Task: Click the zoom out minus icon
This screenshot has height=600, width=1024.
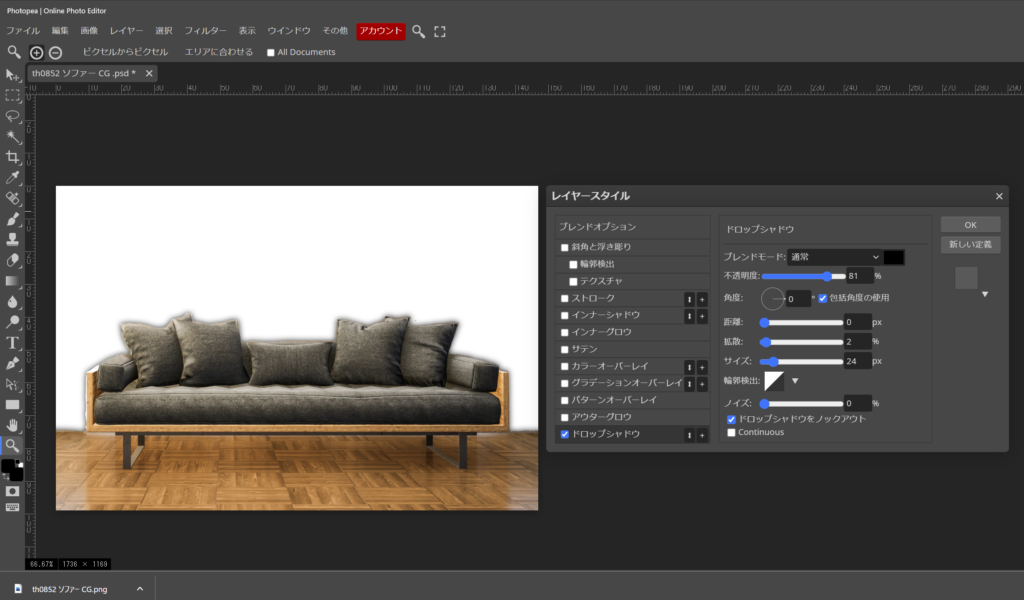Action: (56, 52)
